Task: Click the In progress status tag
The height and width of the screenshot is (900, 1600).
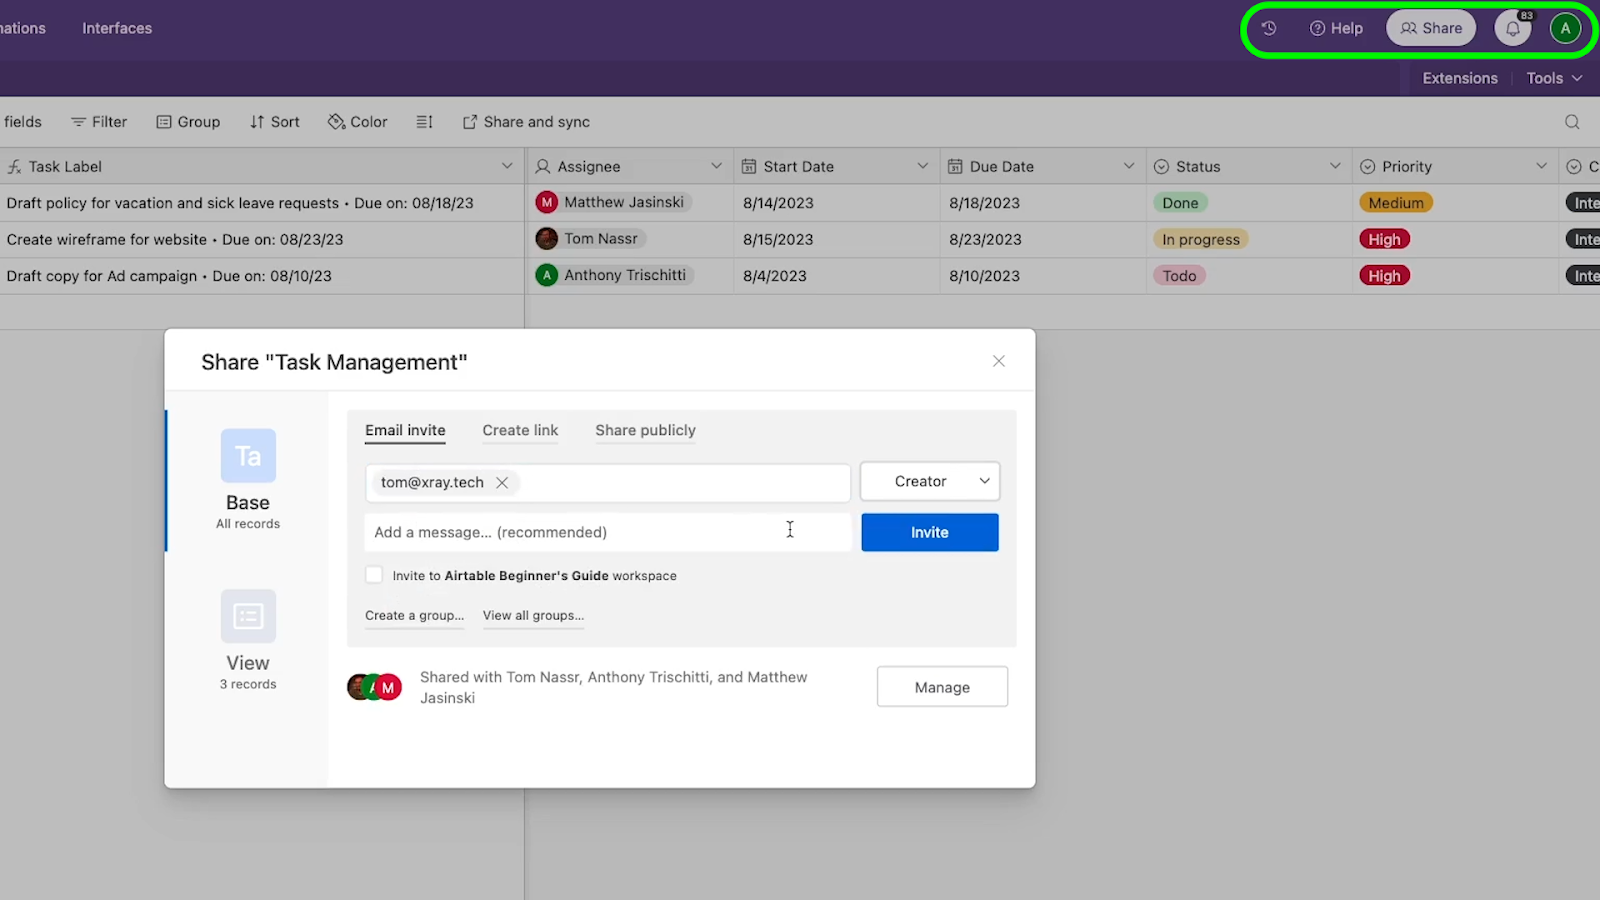Action: coord(1201,239)
